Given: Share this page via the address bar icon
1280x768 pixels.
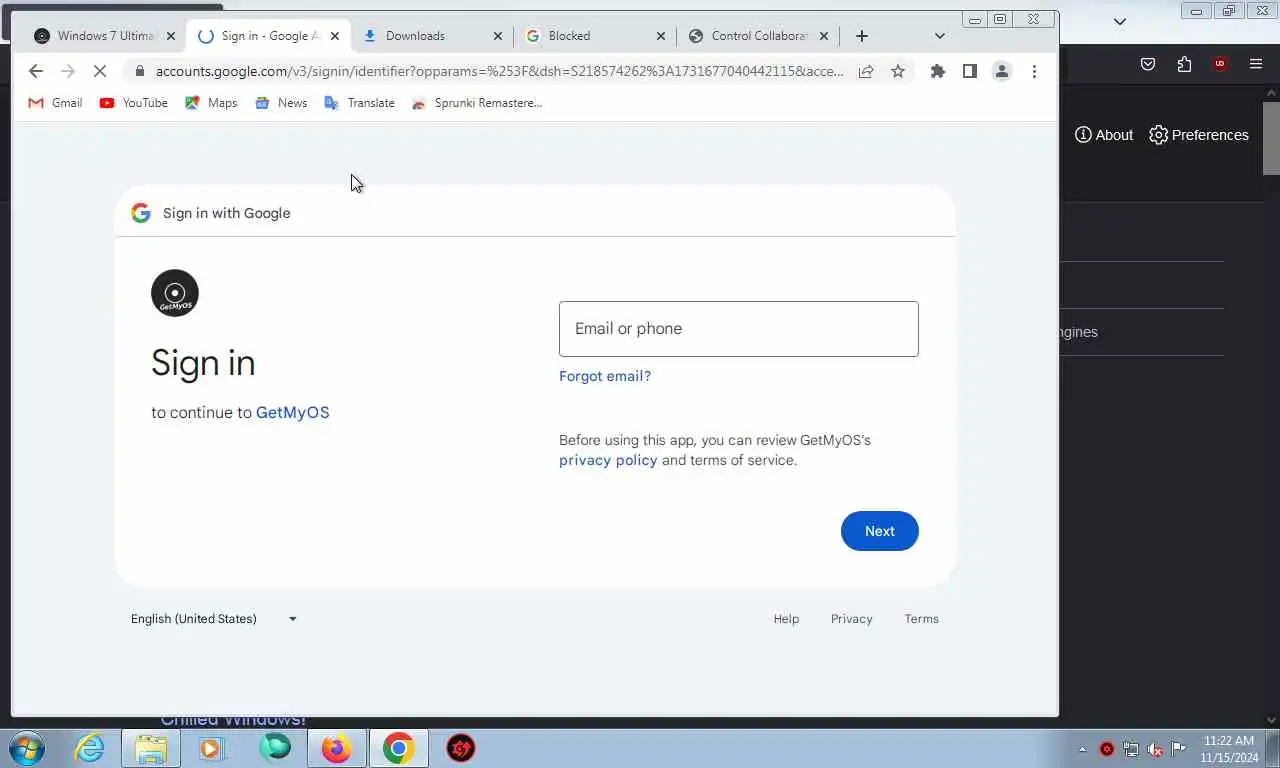Looking at the screenshot, I should tap(866, 71).
